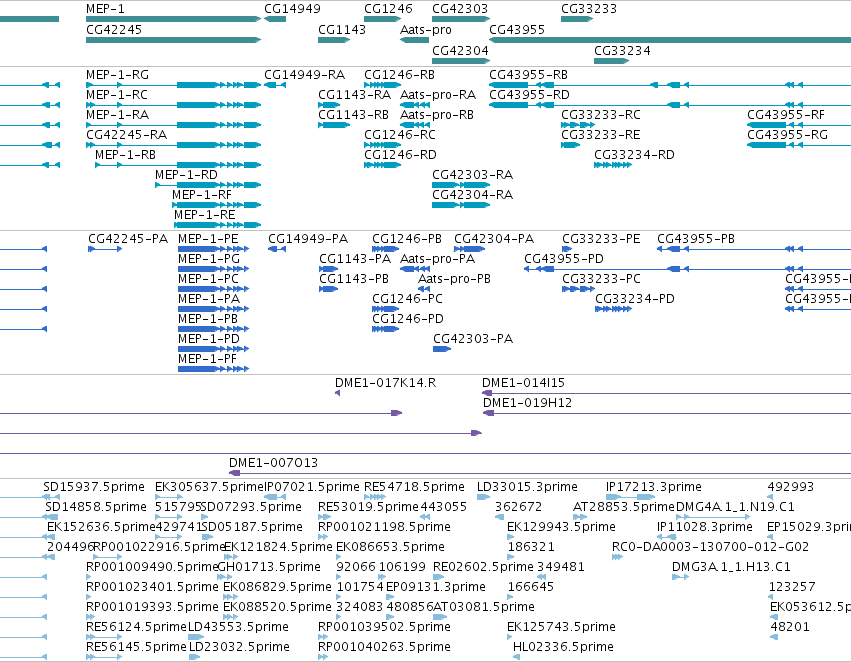Select protein MEP-1-PG
This screenshot has height=662, width=851.
[213, 269]
